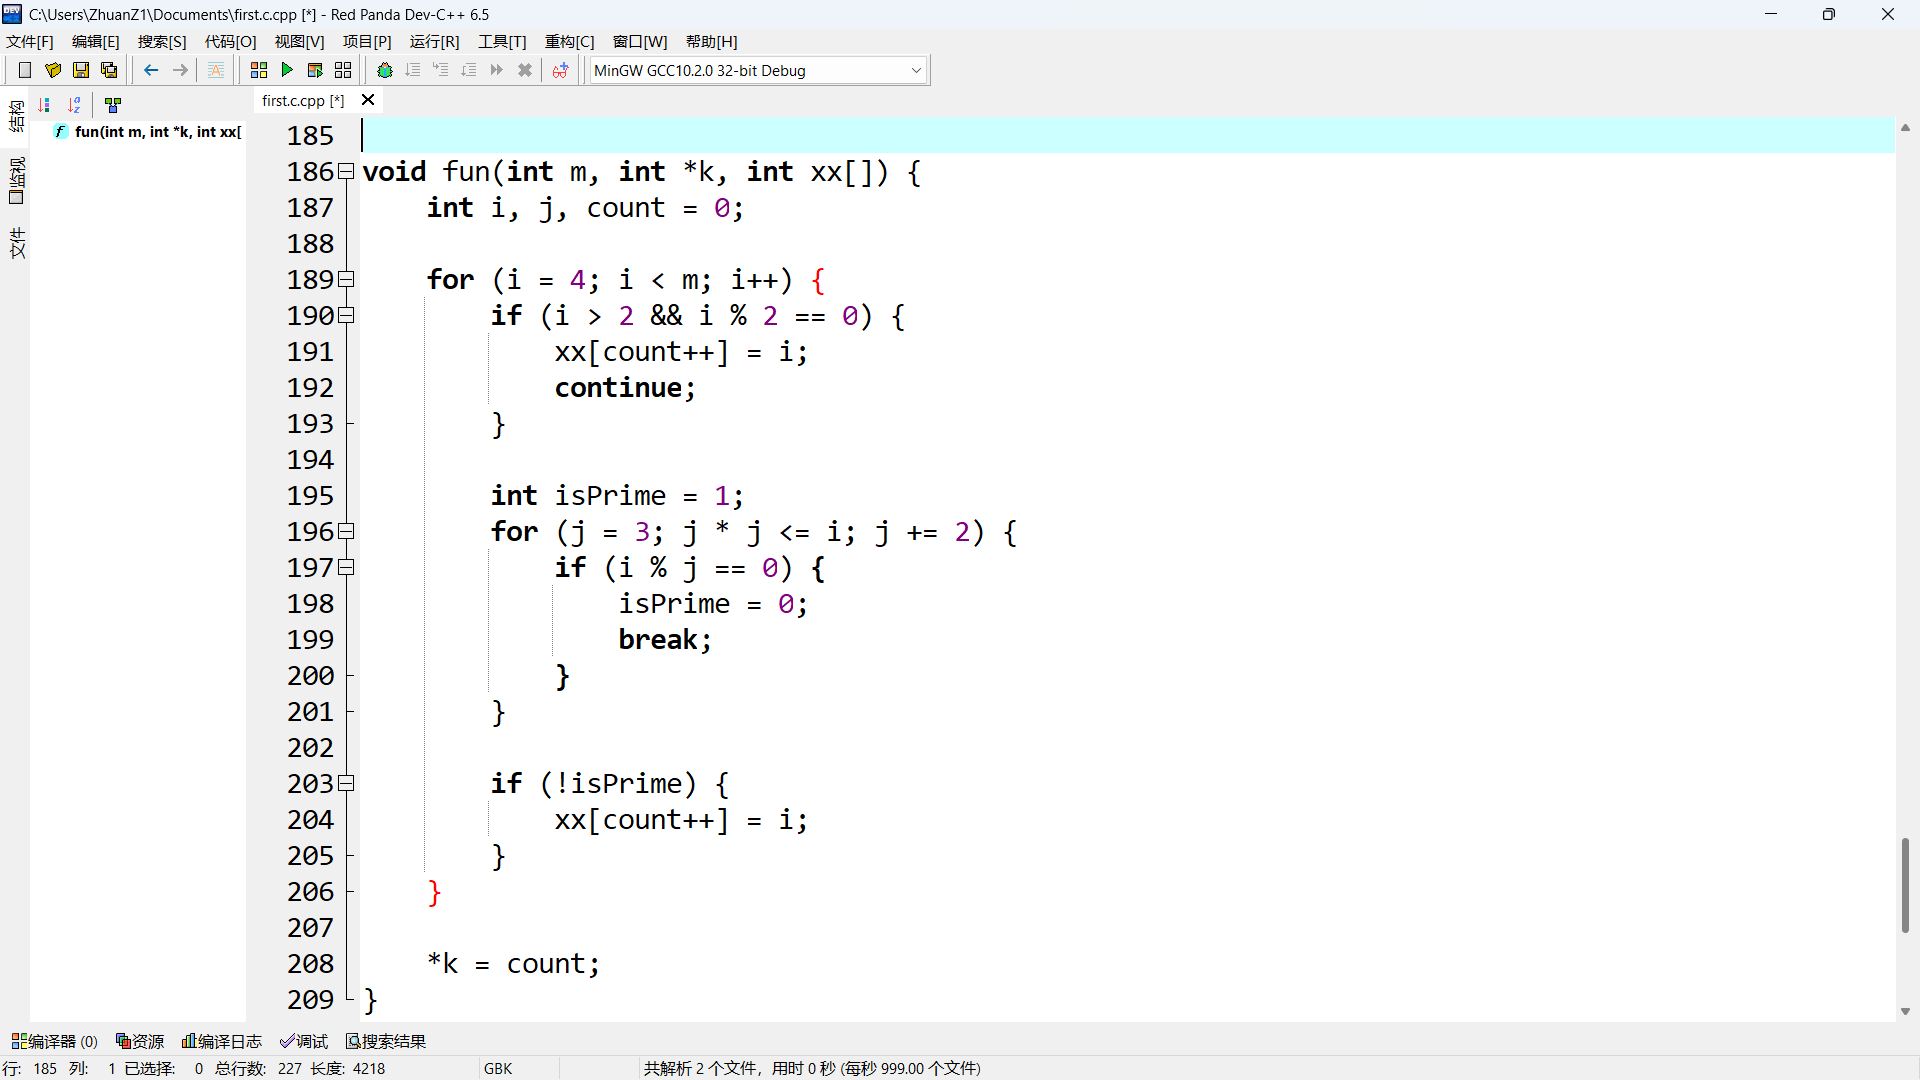Image resolution: width=1920 pixels, height=1080 pixels.
Task: Select fun(int m, int *k...) in structure tree
Action: (x=157, y=132)
